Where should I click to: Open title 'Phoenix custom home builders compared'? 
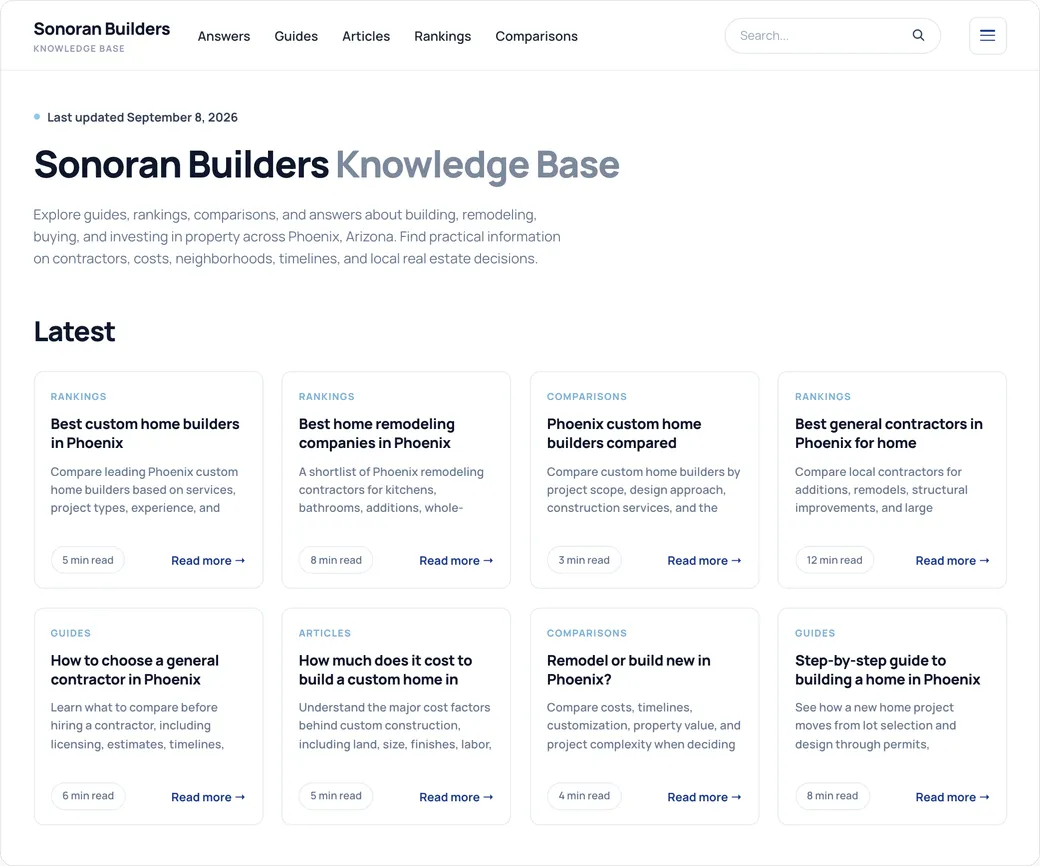coord(623,433)
